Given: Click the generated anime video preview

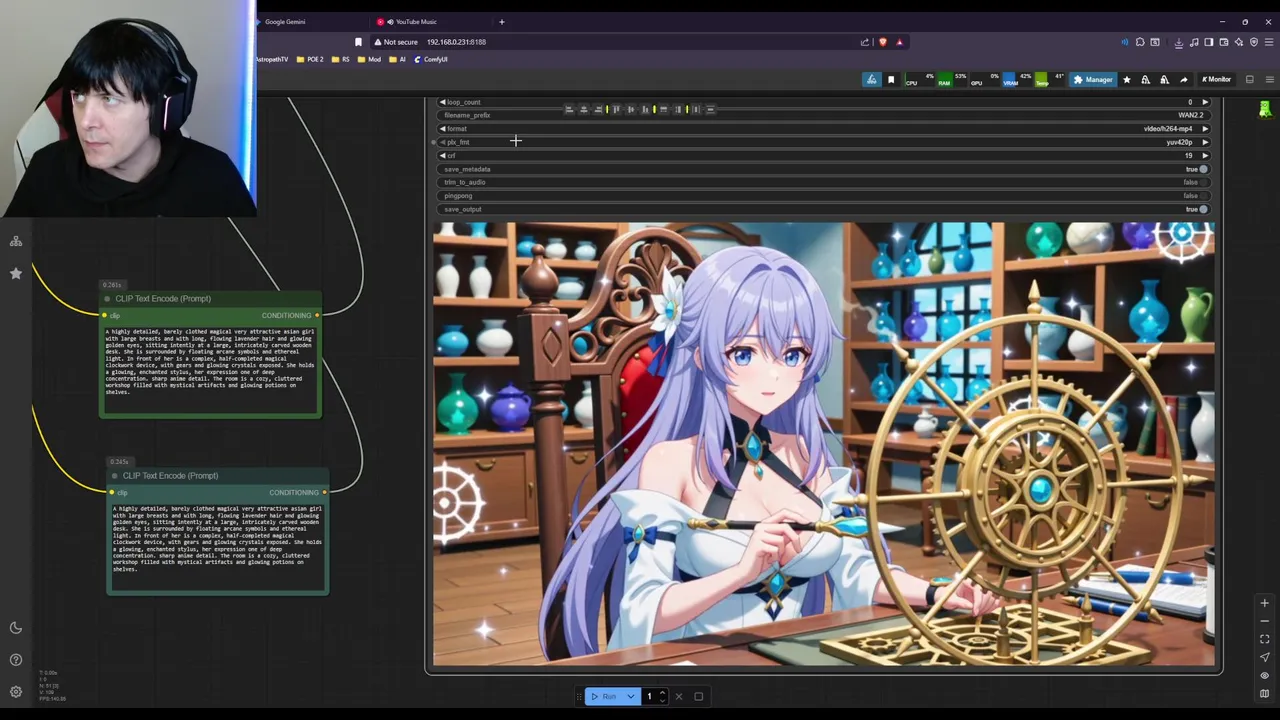Looking at the screenshot, I should 824,444.
